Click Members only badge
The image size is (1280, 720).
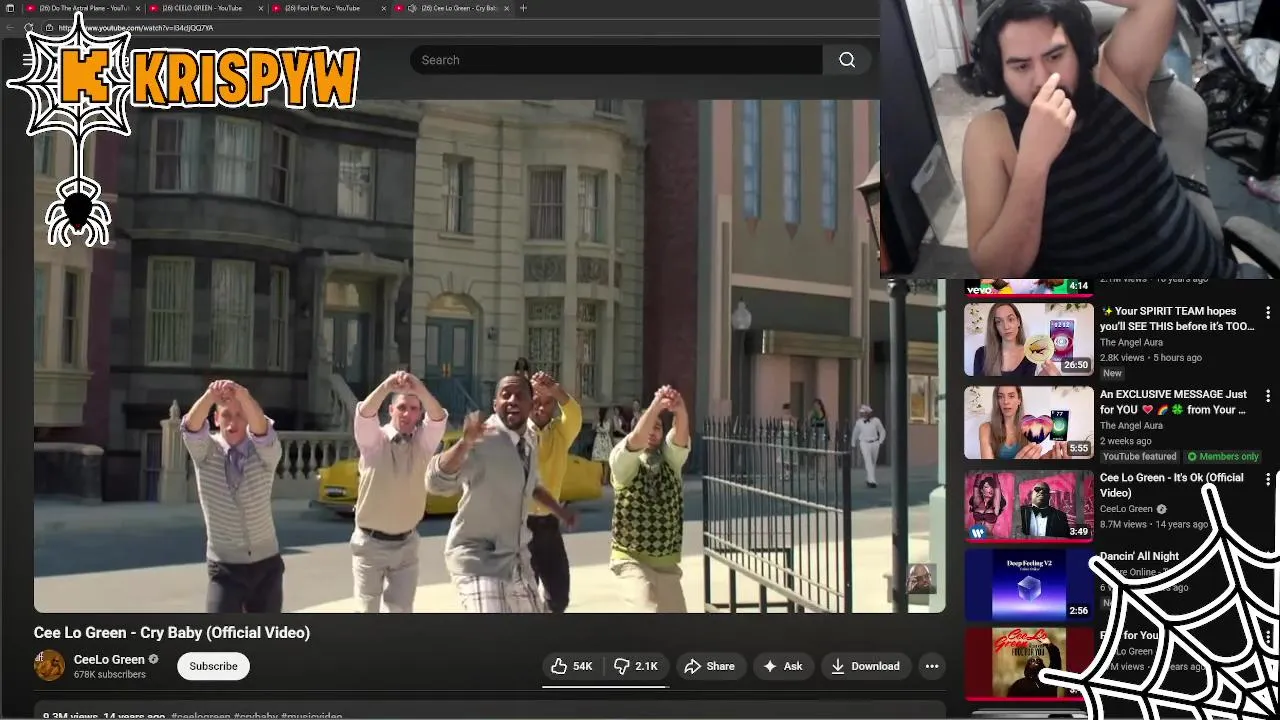[1222, 457]
